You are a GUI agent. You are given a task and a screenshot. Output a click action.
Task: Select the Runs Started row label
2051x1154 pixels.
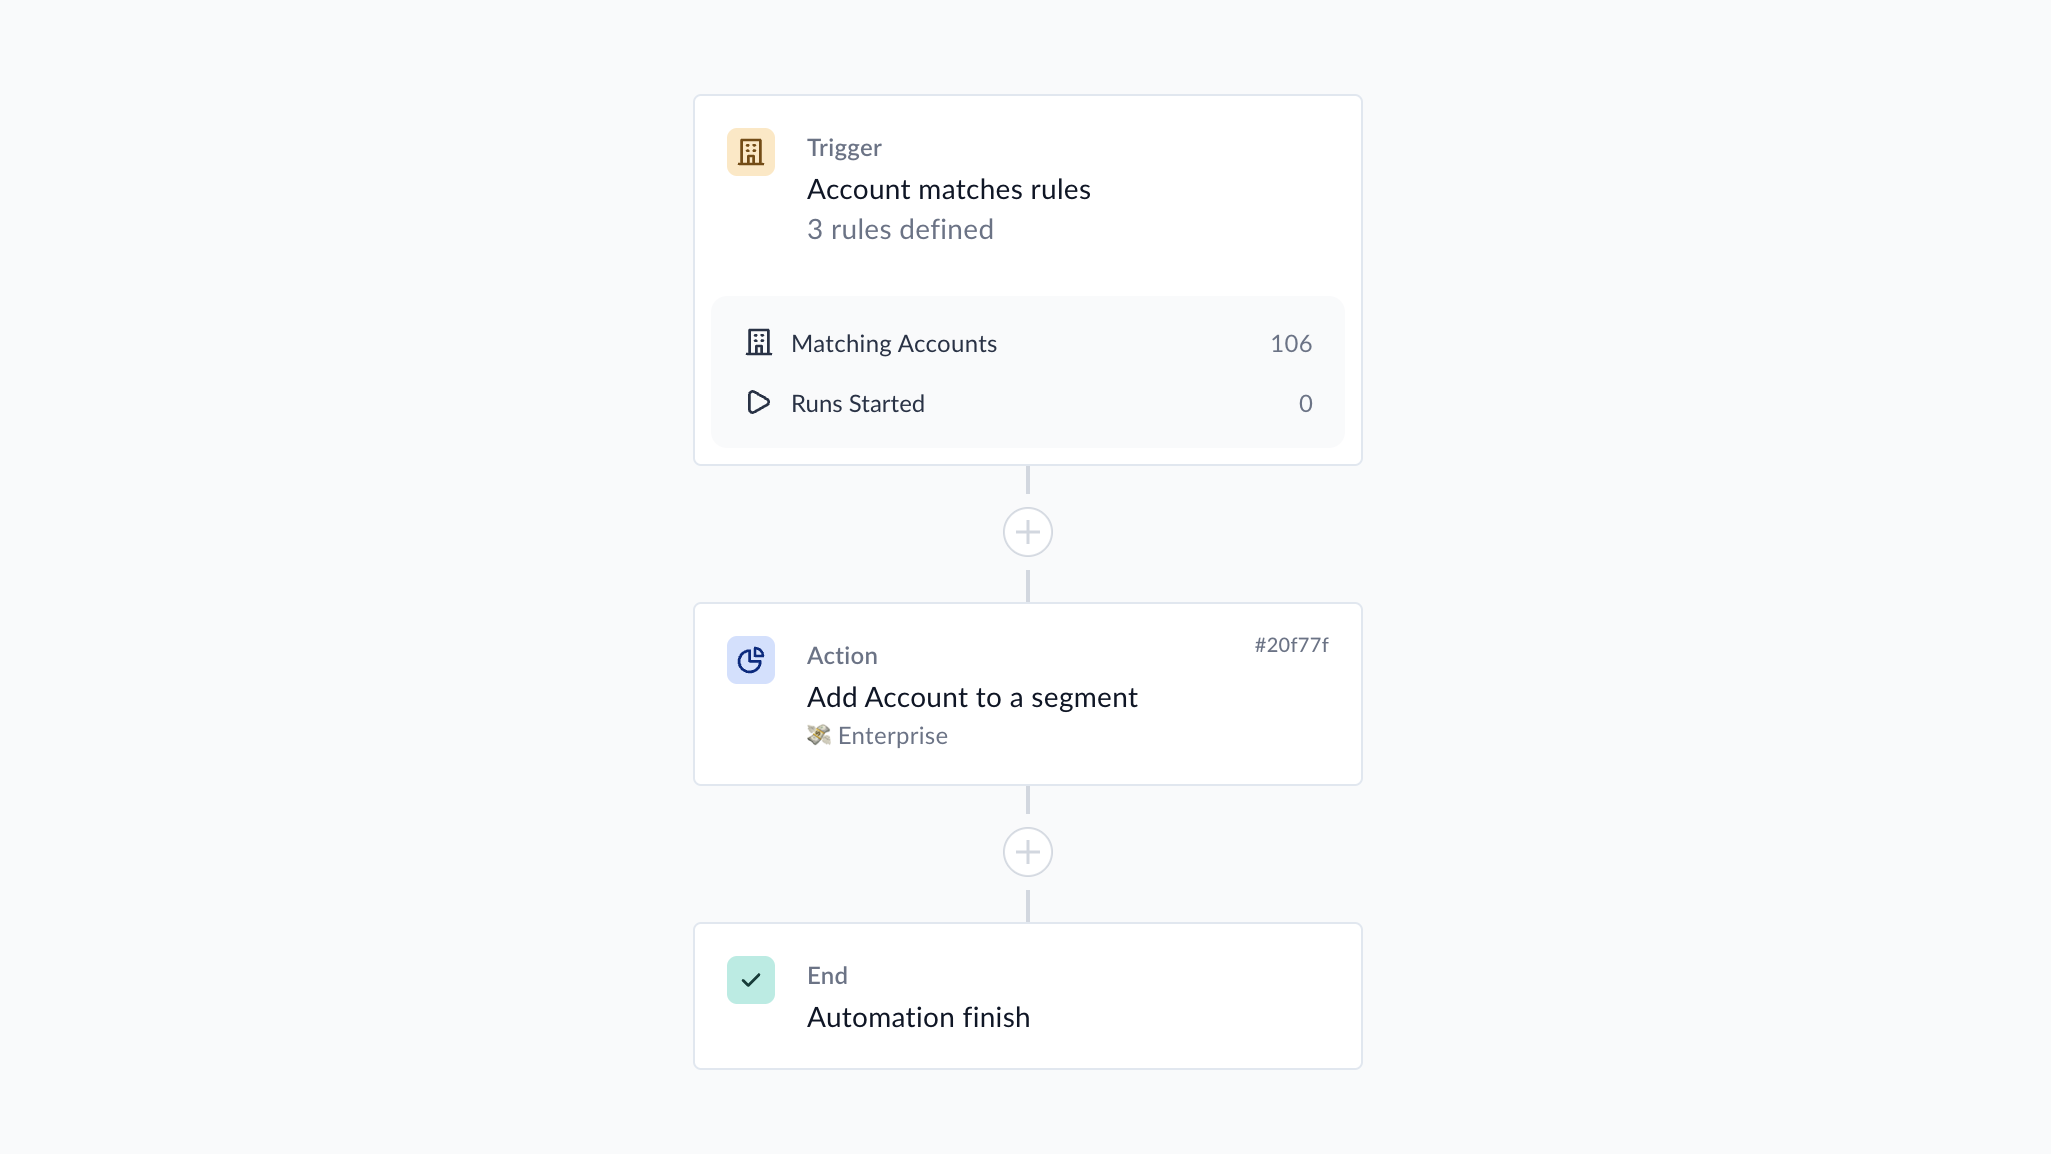858,403
